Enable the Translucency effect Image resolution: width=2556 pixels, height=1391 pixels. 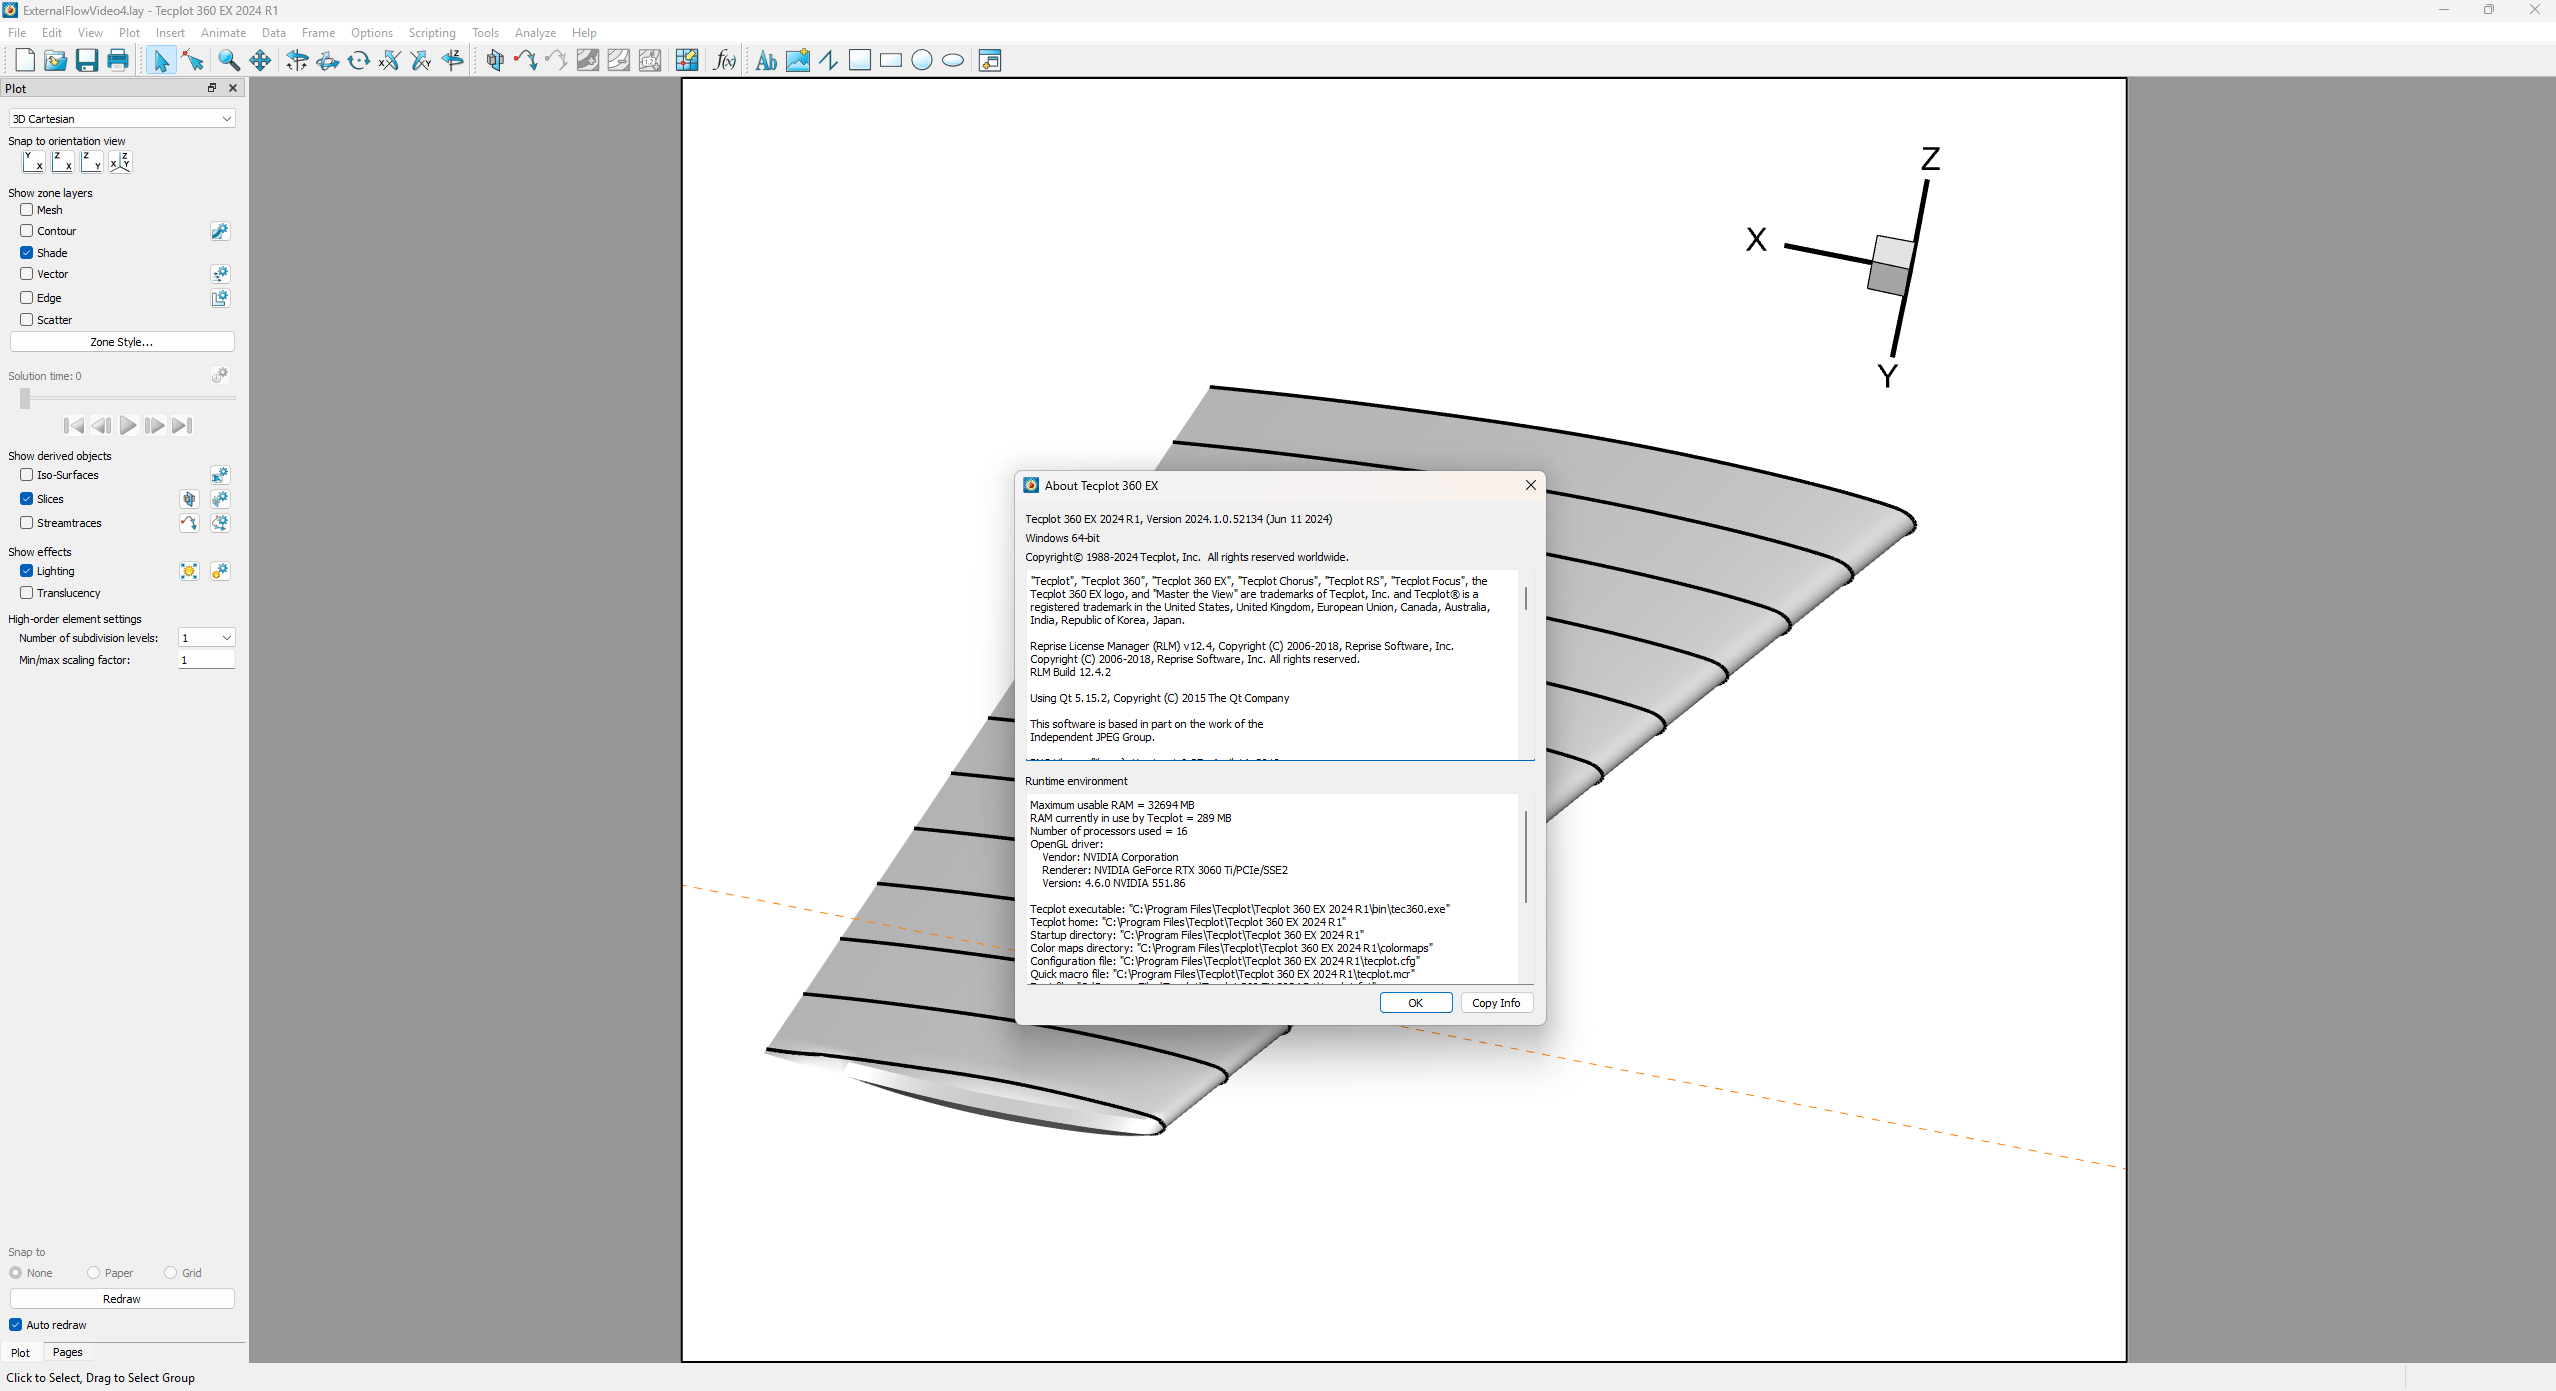(x=27, y=593)
